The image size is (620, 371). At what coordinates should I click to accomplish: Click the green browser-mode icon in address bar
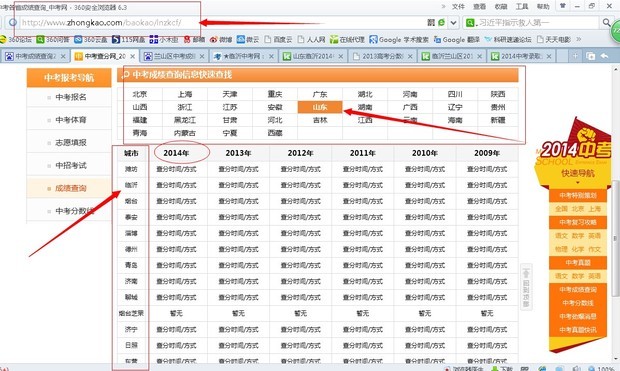click(441, 23)
